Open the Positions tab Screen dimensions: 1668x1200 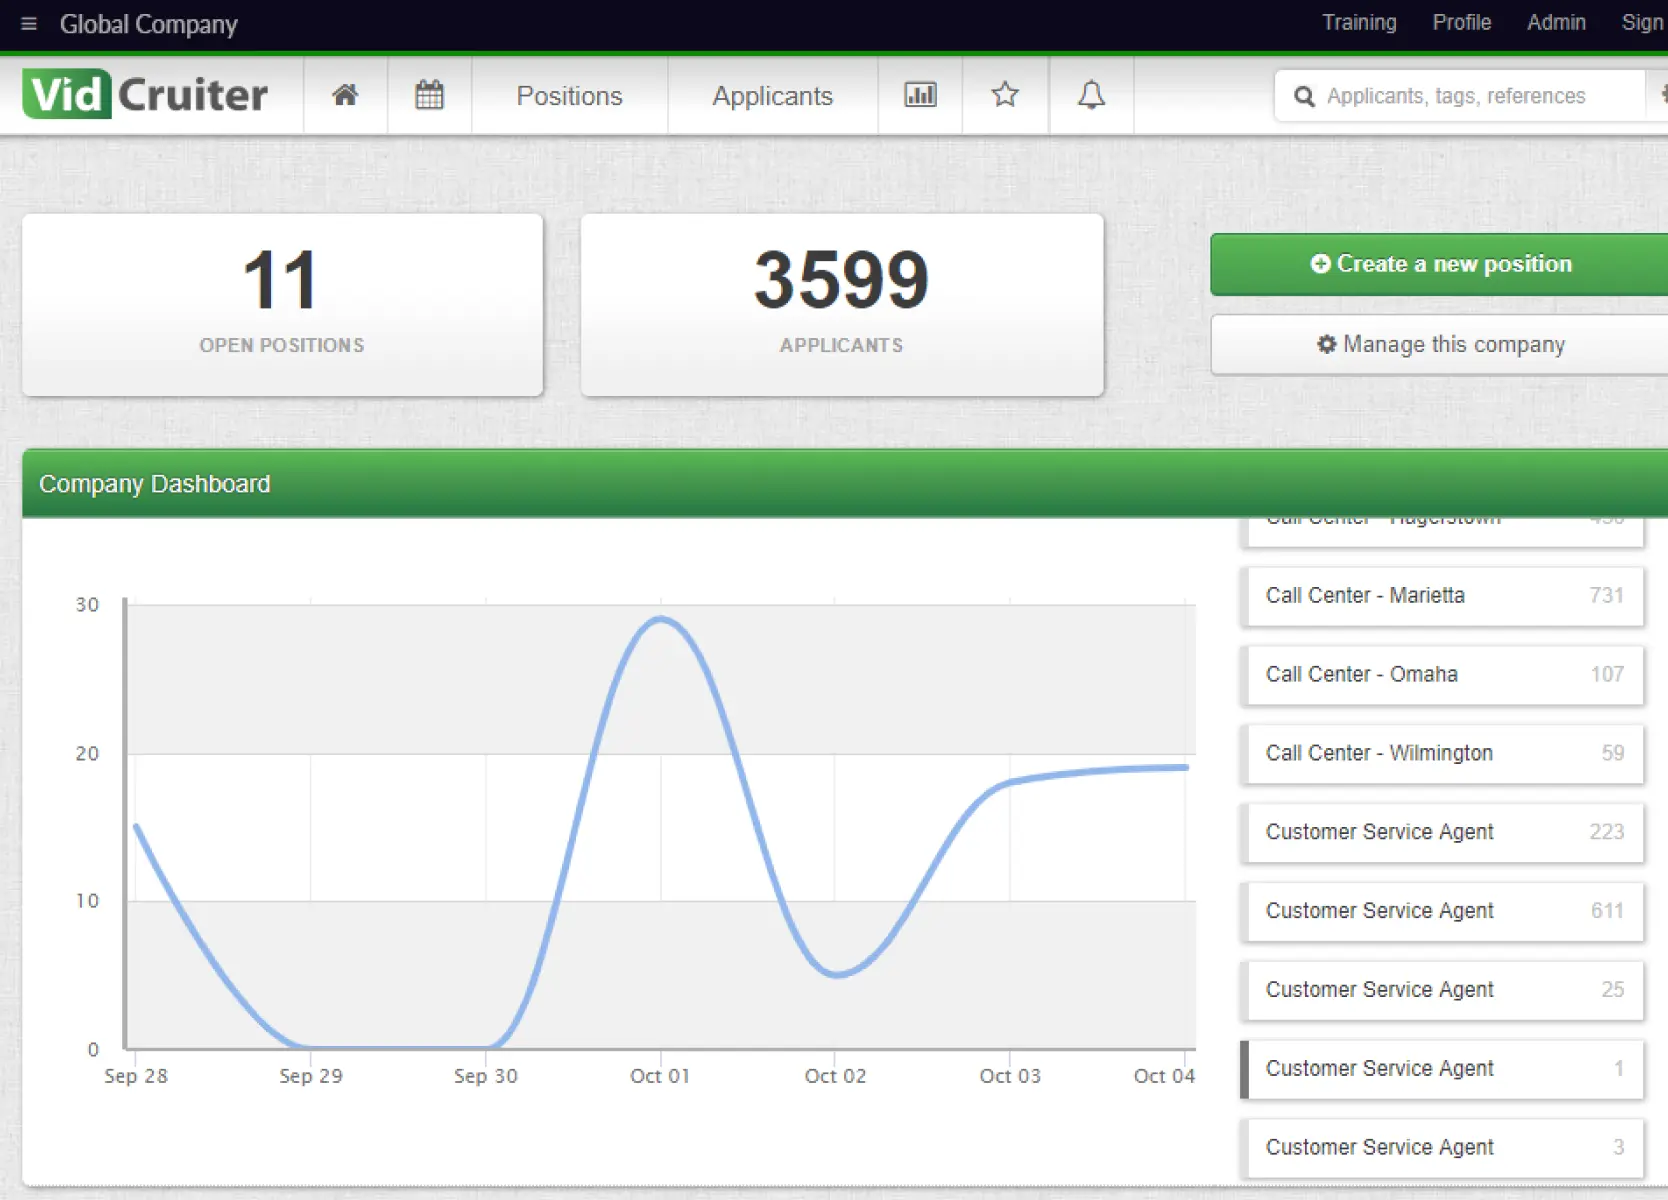(x=569, y=95)
